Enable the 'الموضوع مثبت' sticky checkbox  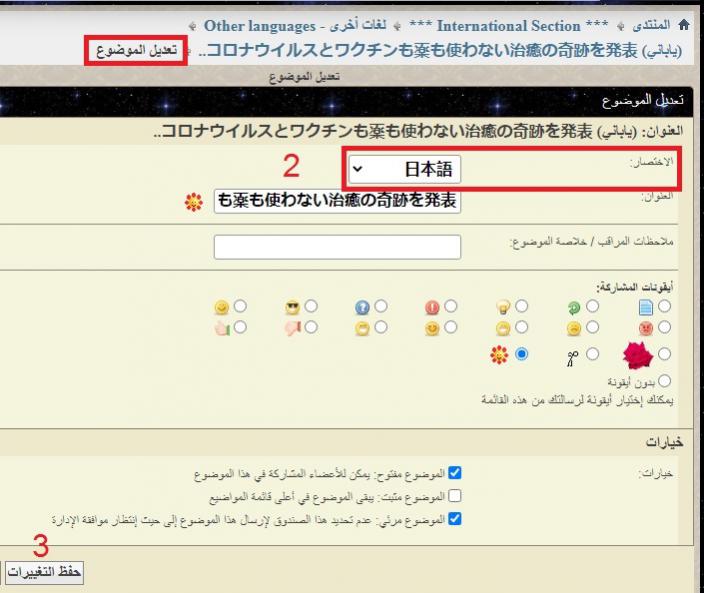[x=454, y=496]
